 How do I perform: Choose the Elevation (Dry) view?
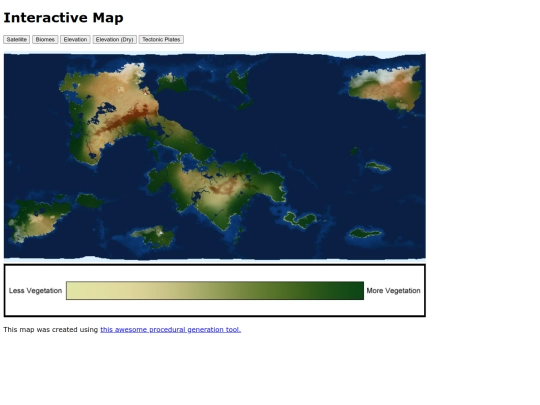coord(115,40)
